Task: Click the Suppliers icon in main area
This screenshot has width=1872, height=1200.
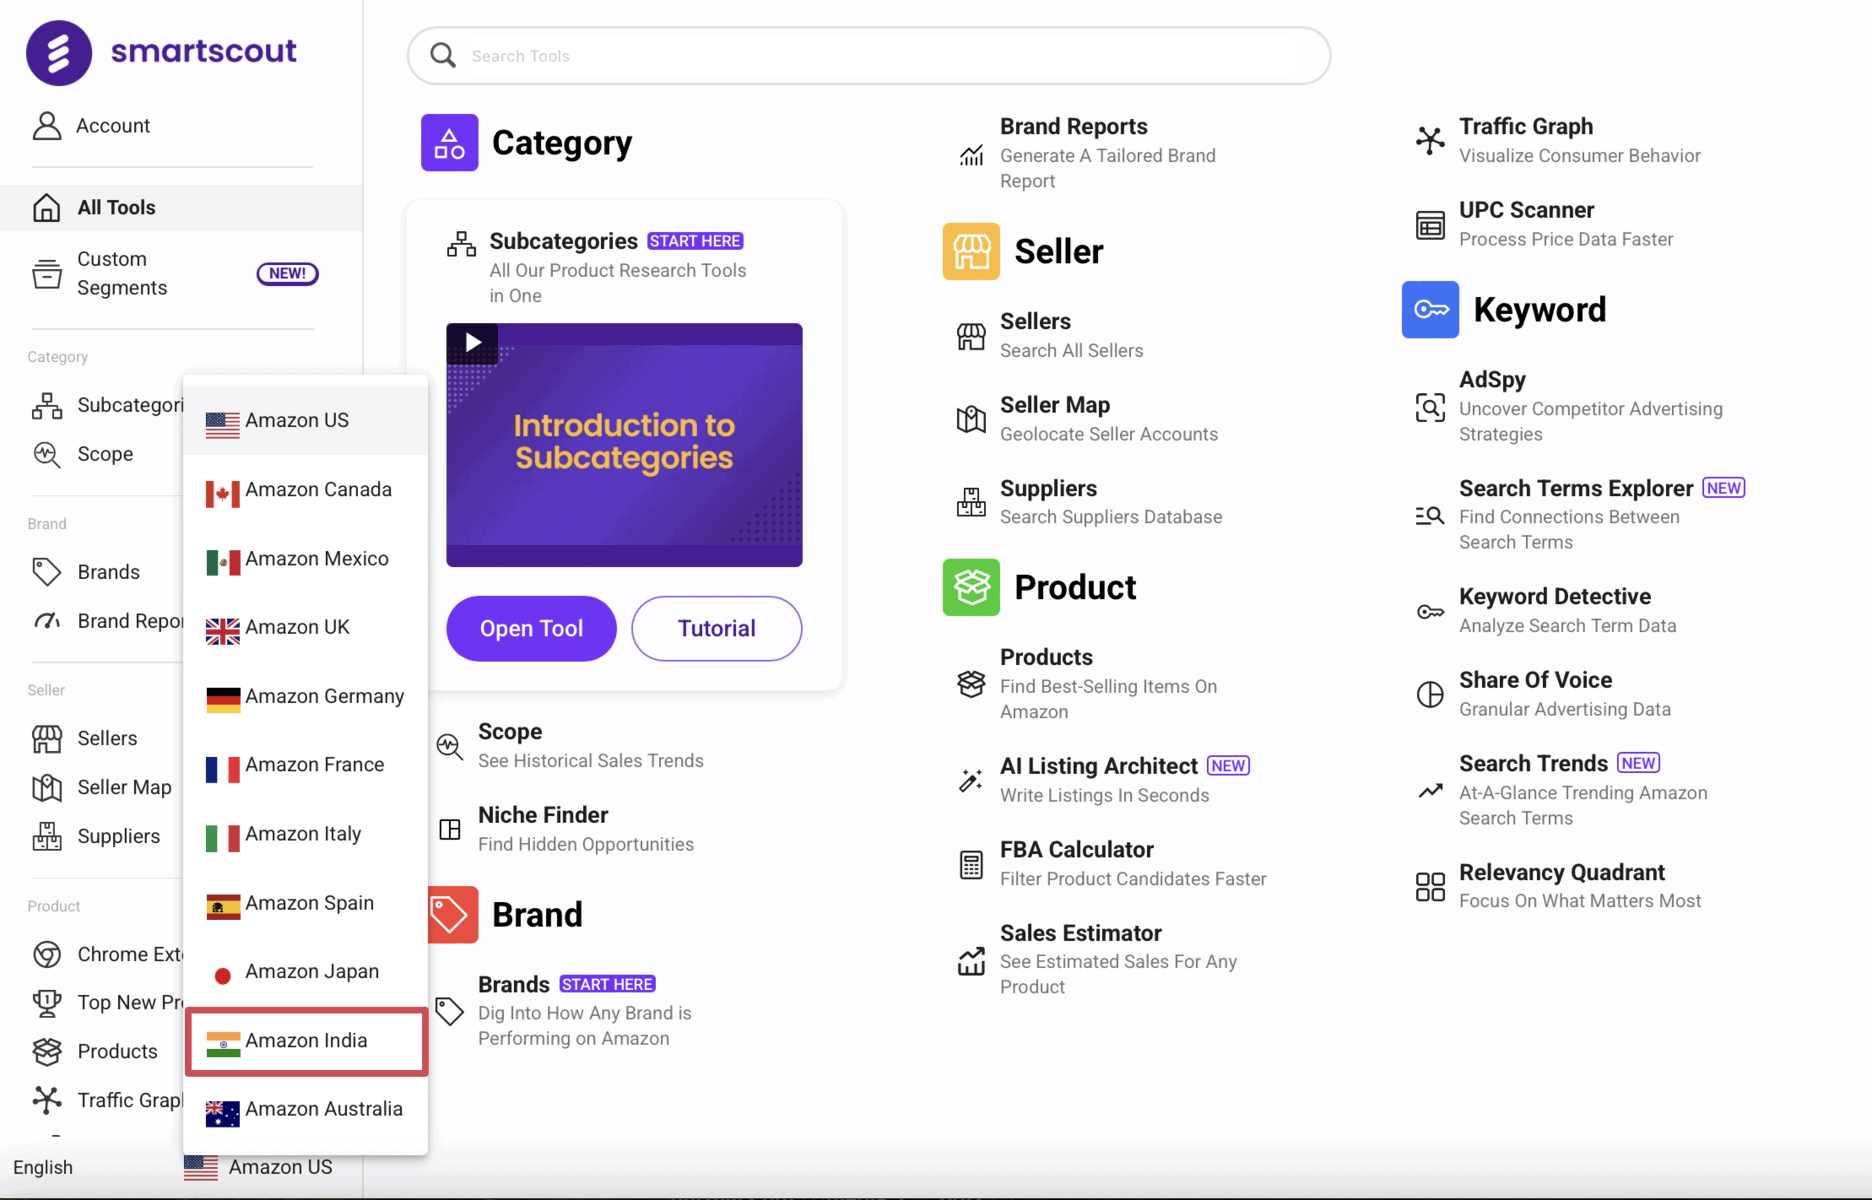Action: point(971,502)
